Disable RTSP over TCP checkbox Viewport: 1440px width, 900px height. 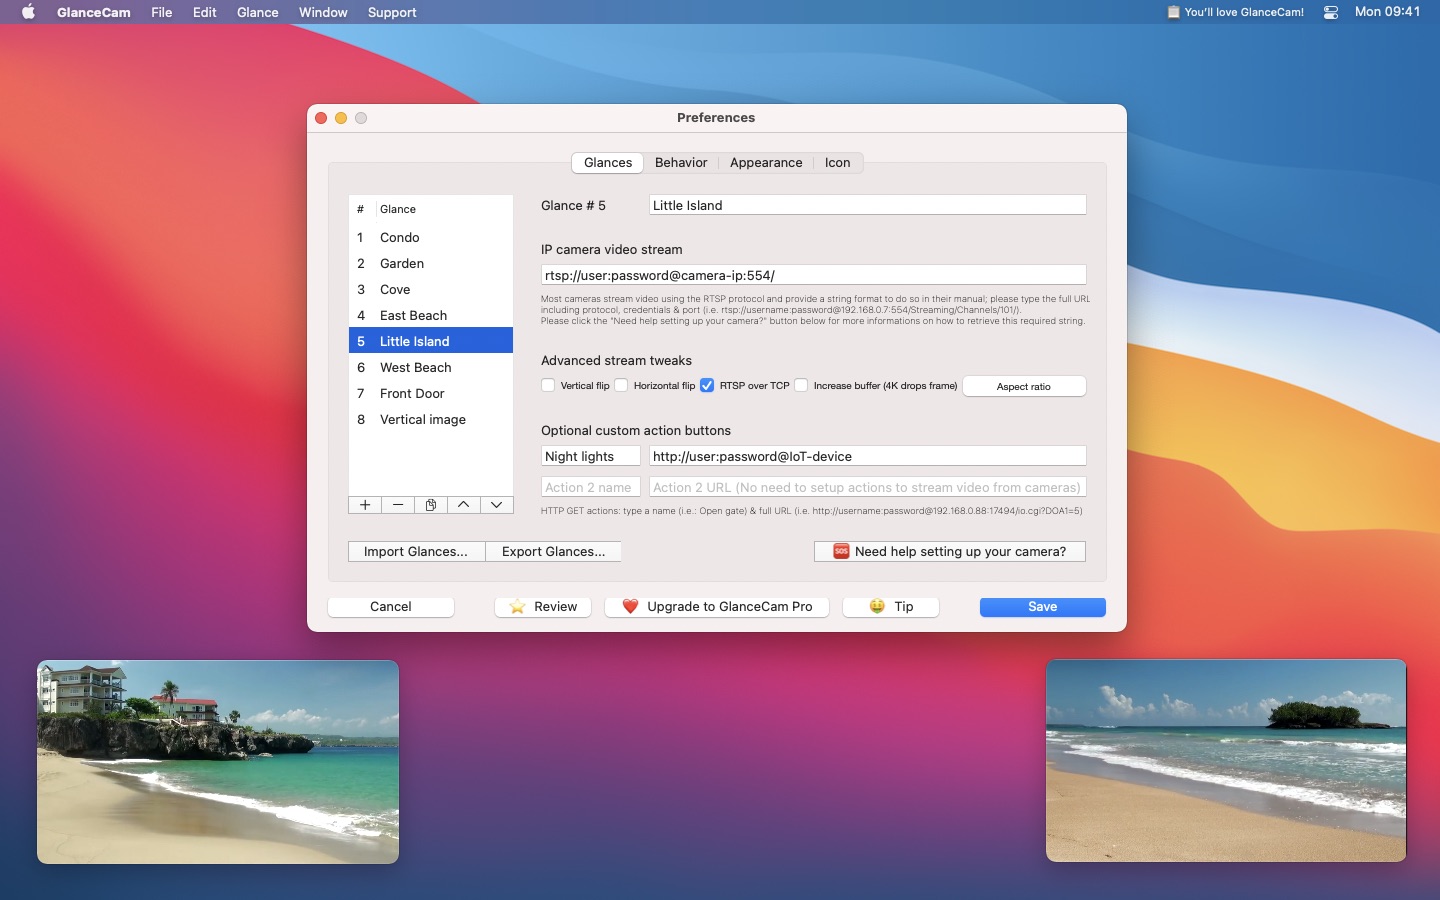point(707,385)
